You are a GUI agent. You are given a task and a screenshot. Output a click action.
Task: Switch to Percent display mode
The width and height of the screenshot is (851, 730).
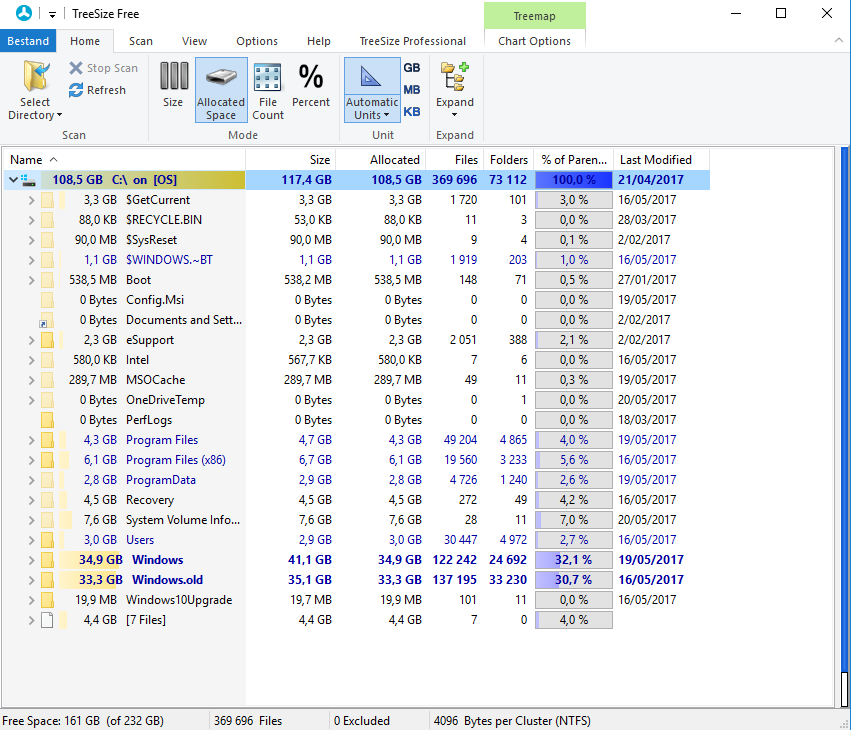pos(311,85)
